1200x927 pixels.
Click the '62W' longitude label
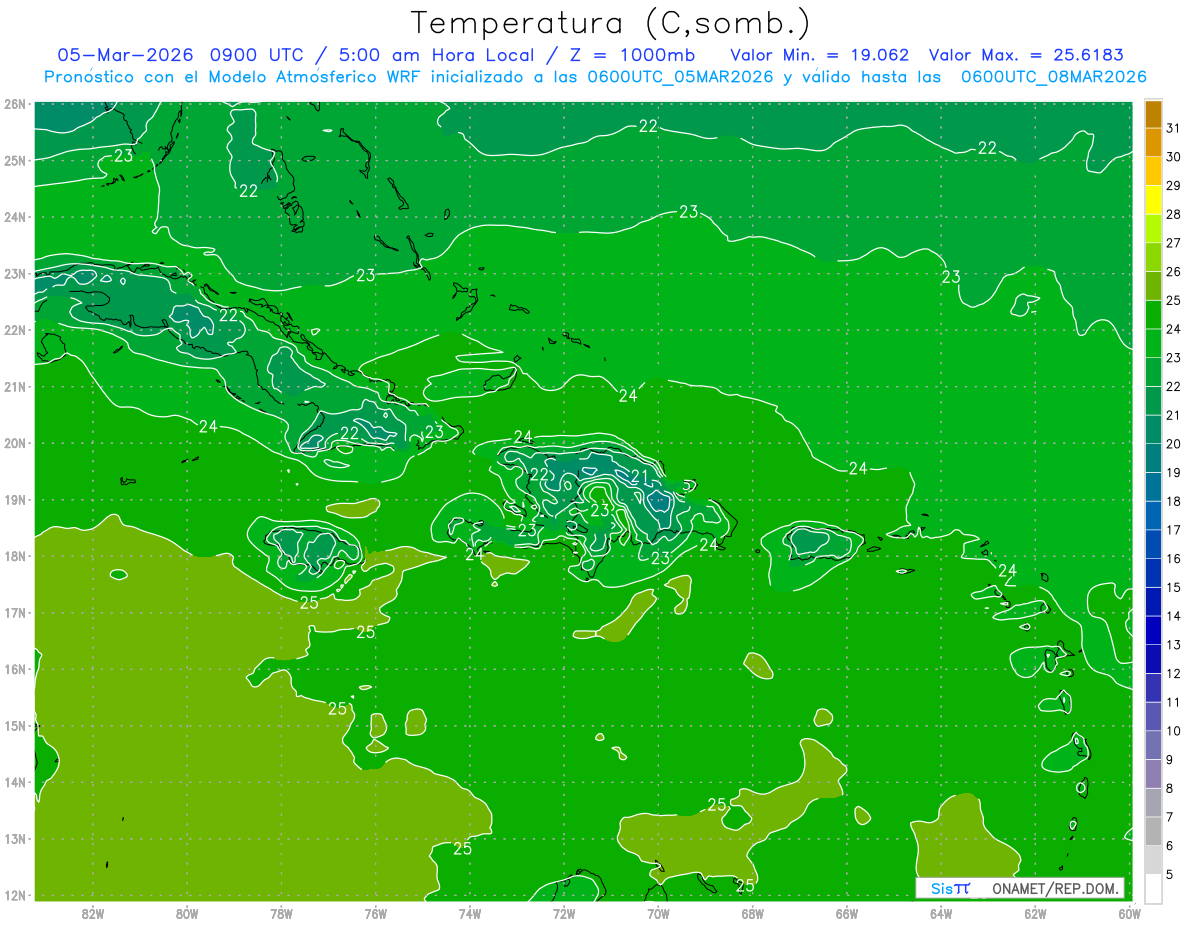pyautogui.click(x=1035, y=913)
